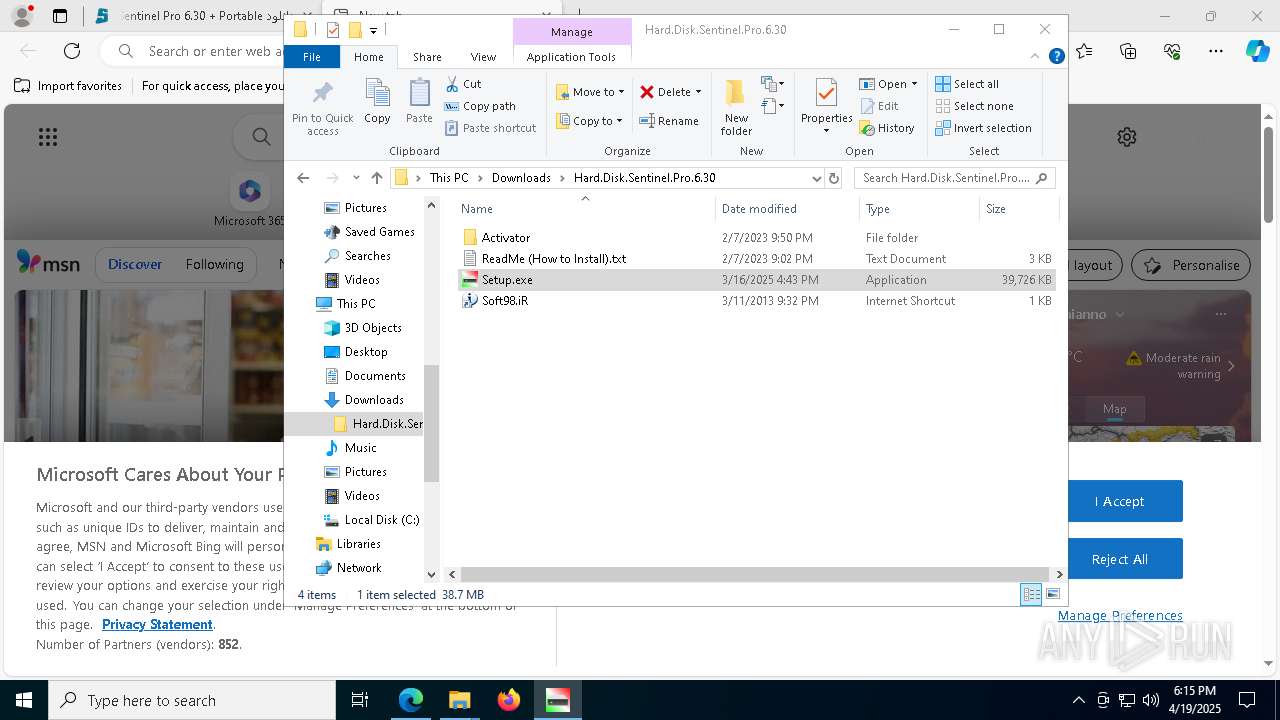Click Copy path in ribbon

[x=480, y=106]
